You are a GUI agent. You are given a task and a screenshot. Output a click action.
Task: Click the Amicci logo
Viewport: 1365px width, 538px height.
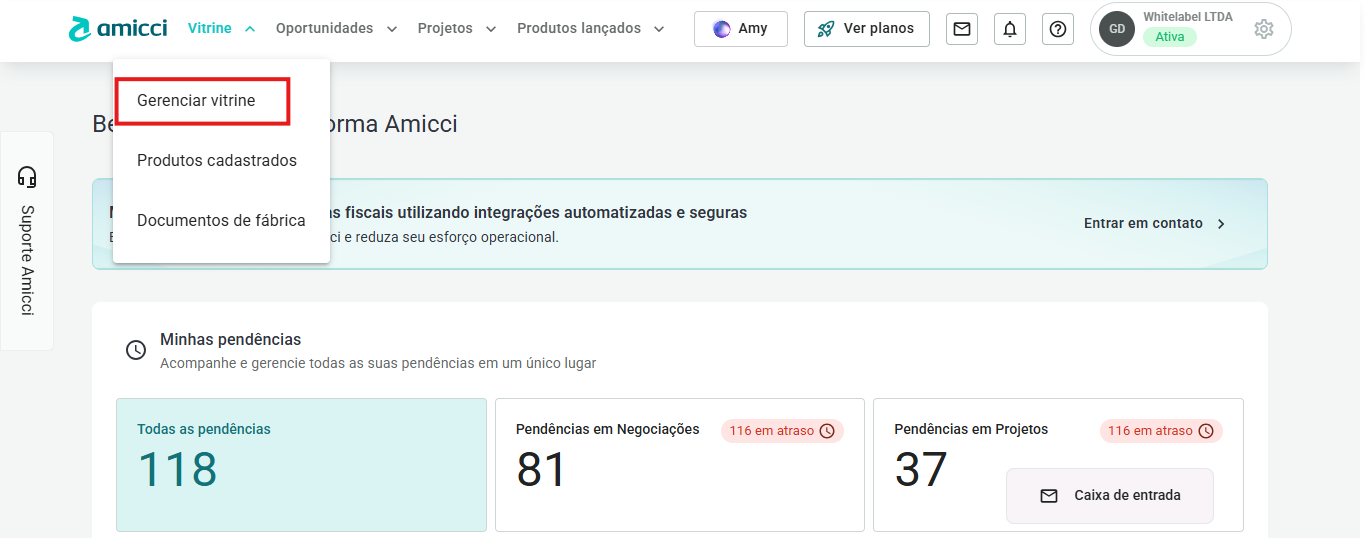click(x=117, y=29)
